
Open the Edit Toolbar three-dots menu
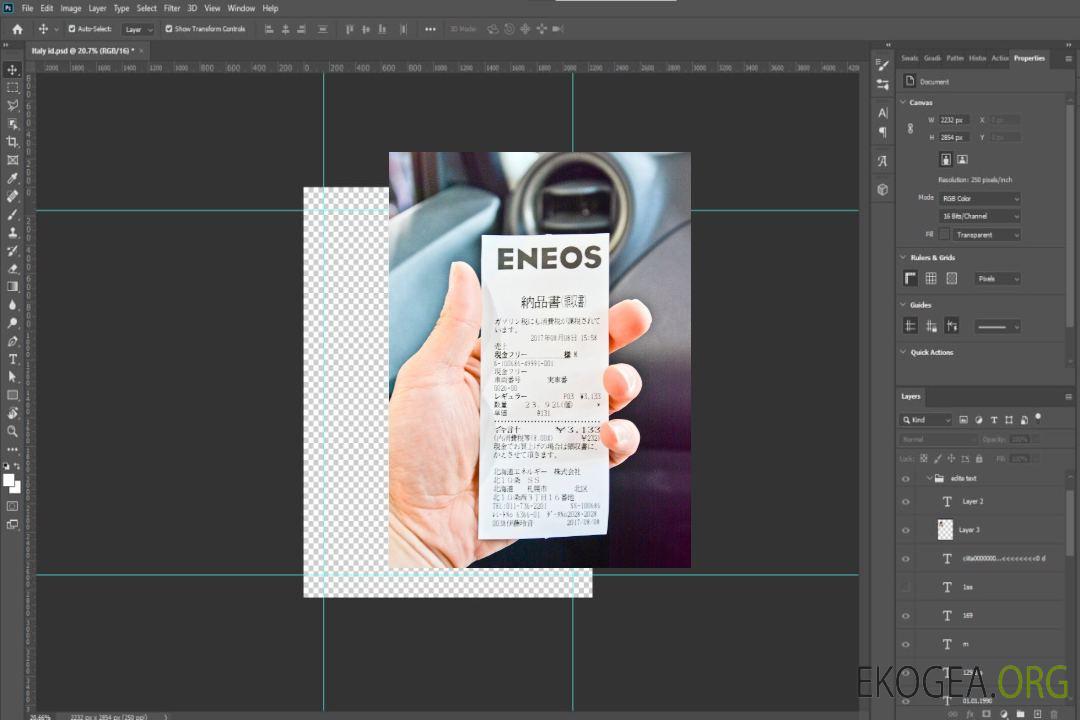pyautogui.click(x=12, y=449)
